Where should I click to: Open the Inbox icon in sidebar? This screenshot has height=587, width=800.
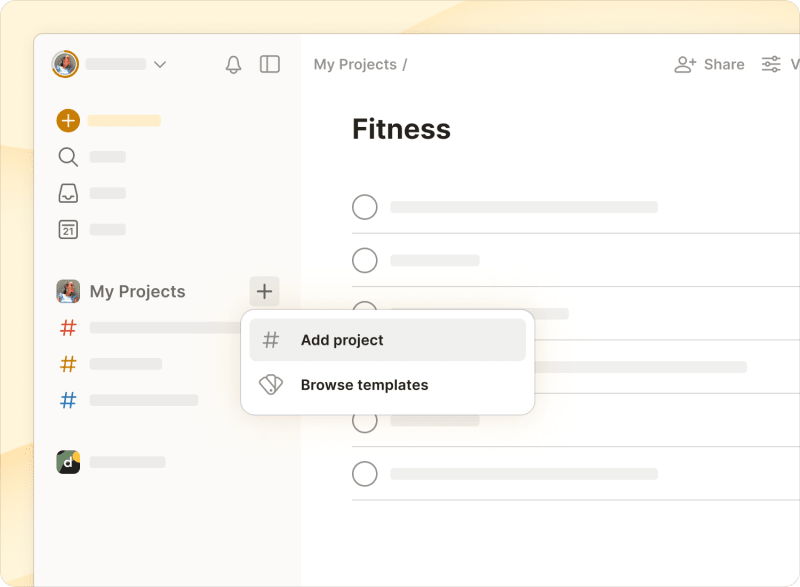(66, 193)
